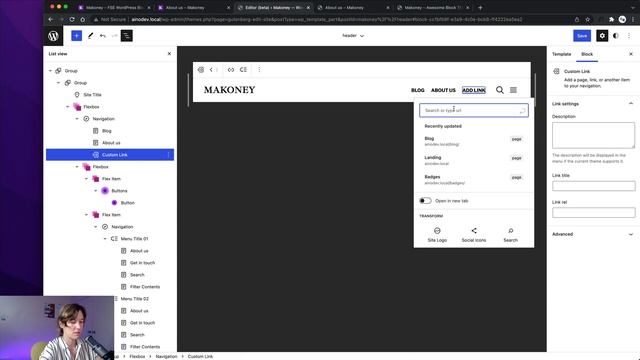Open the global styles half-circle icon
Image resolution: width=640 pixels, height=360 pixels.
616,36
